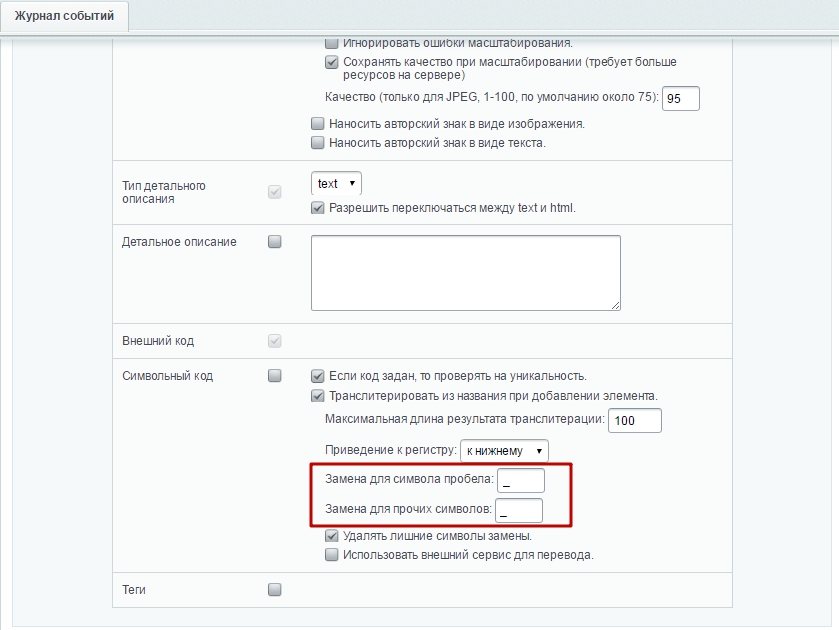The height and width of the screenshot is (630, 839).
Task: Open the Приведение к регистру dropdown
Action: coord(504,451)
